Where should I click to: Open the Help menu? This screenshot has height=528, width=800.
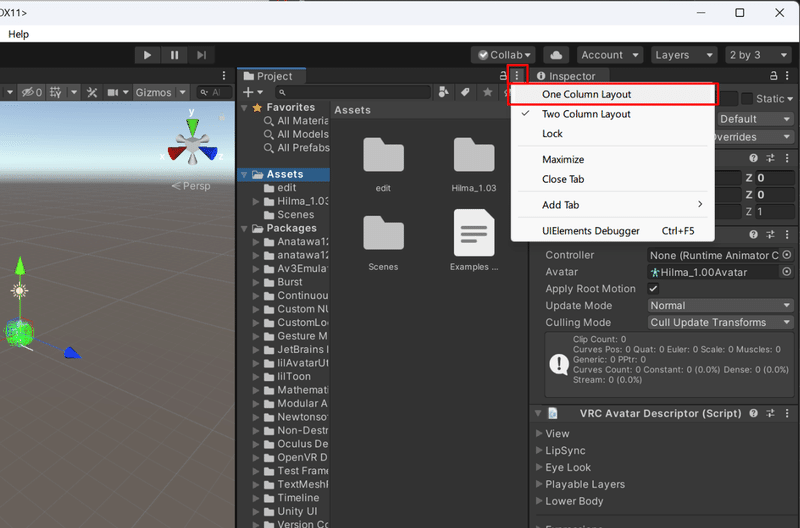(18, 34)
